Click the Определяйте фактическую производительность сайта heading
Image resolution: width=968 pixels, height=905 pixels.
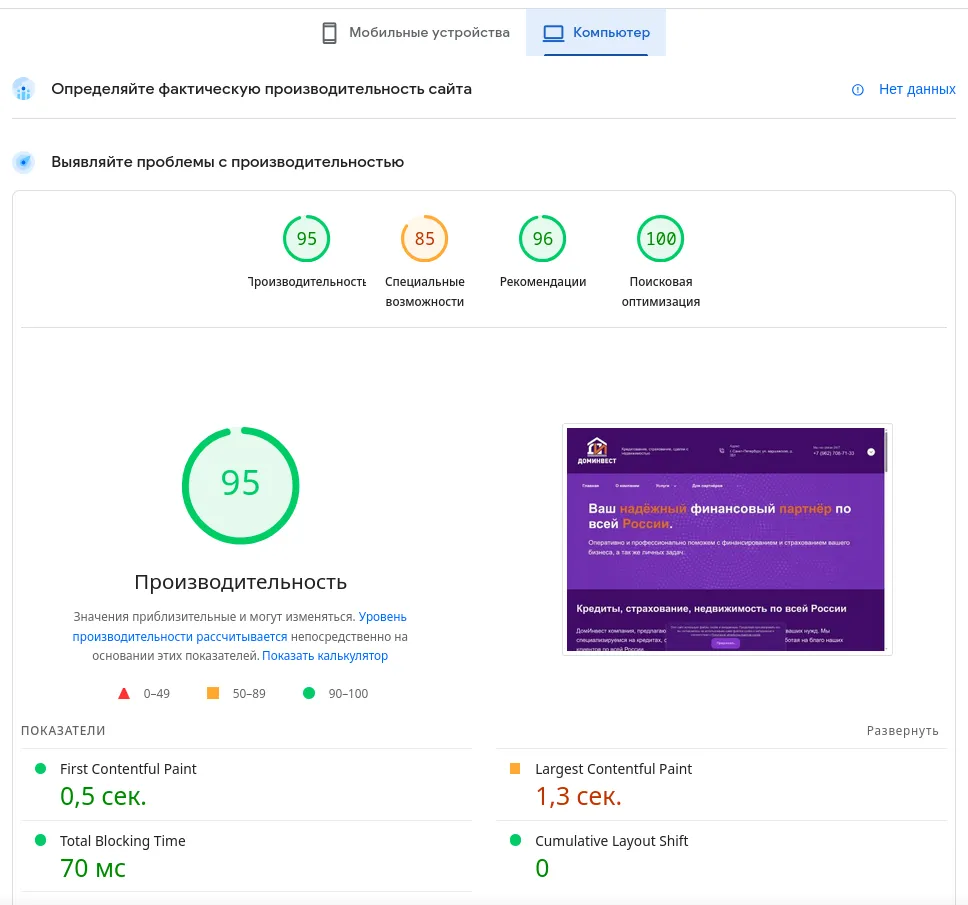pyautogui.click(x=261, y=90)
